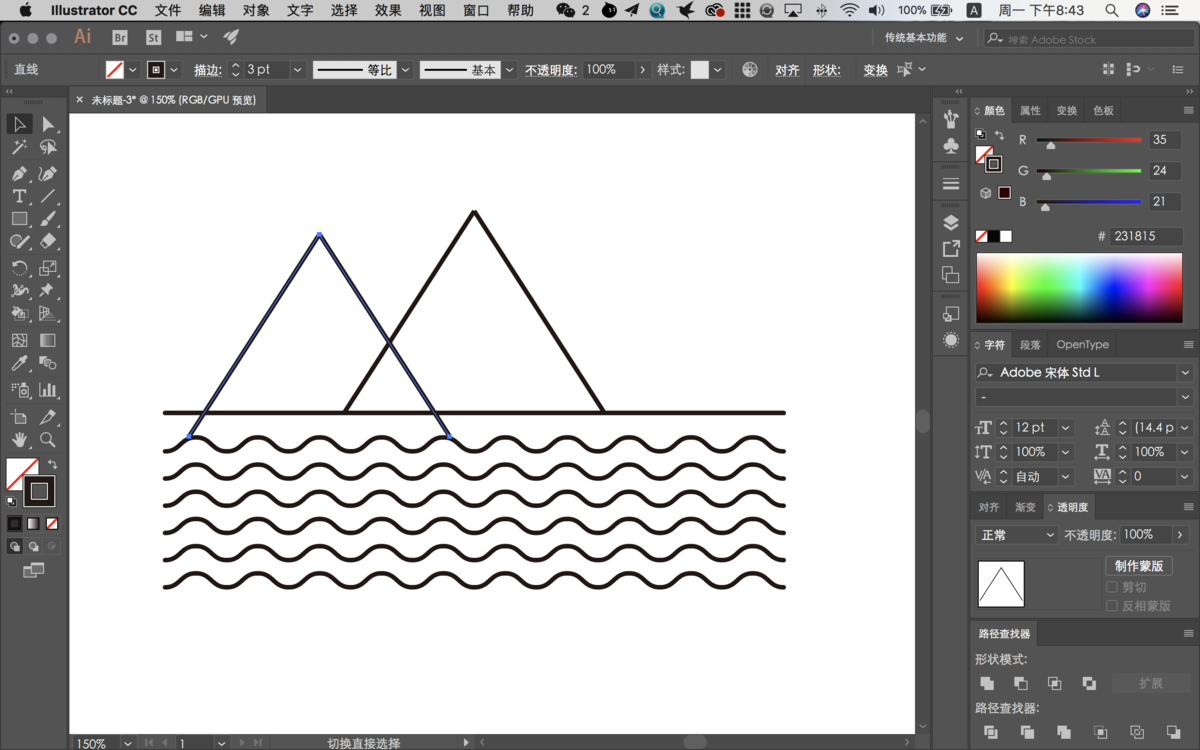Select the Scale tool

tap(47, 268)
